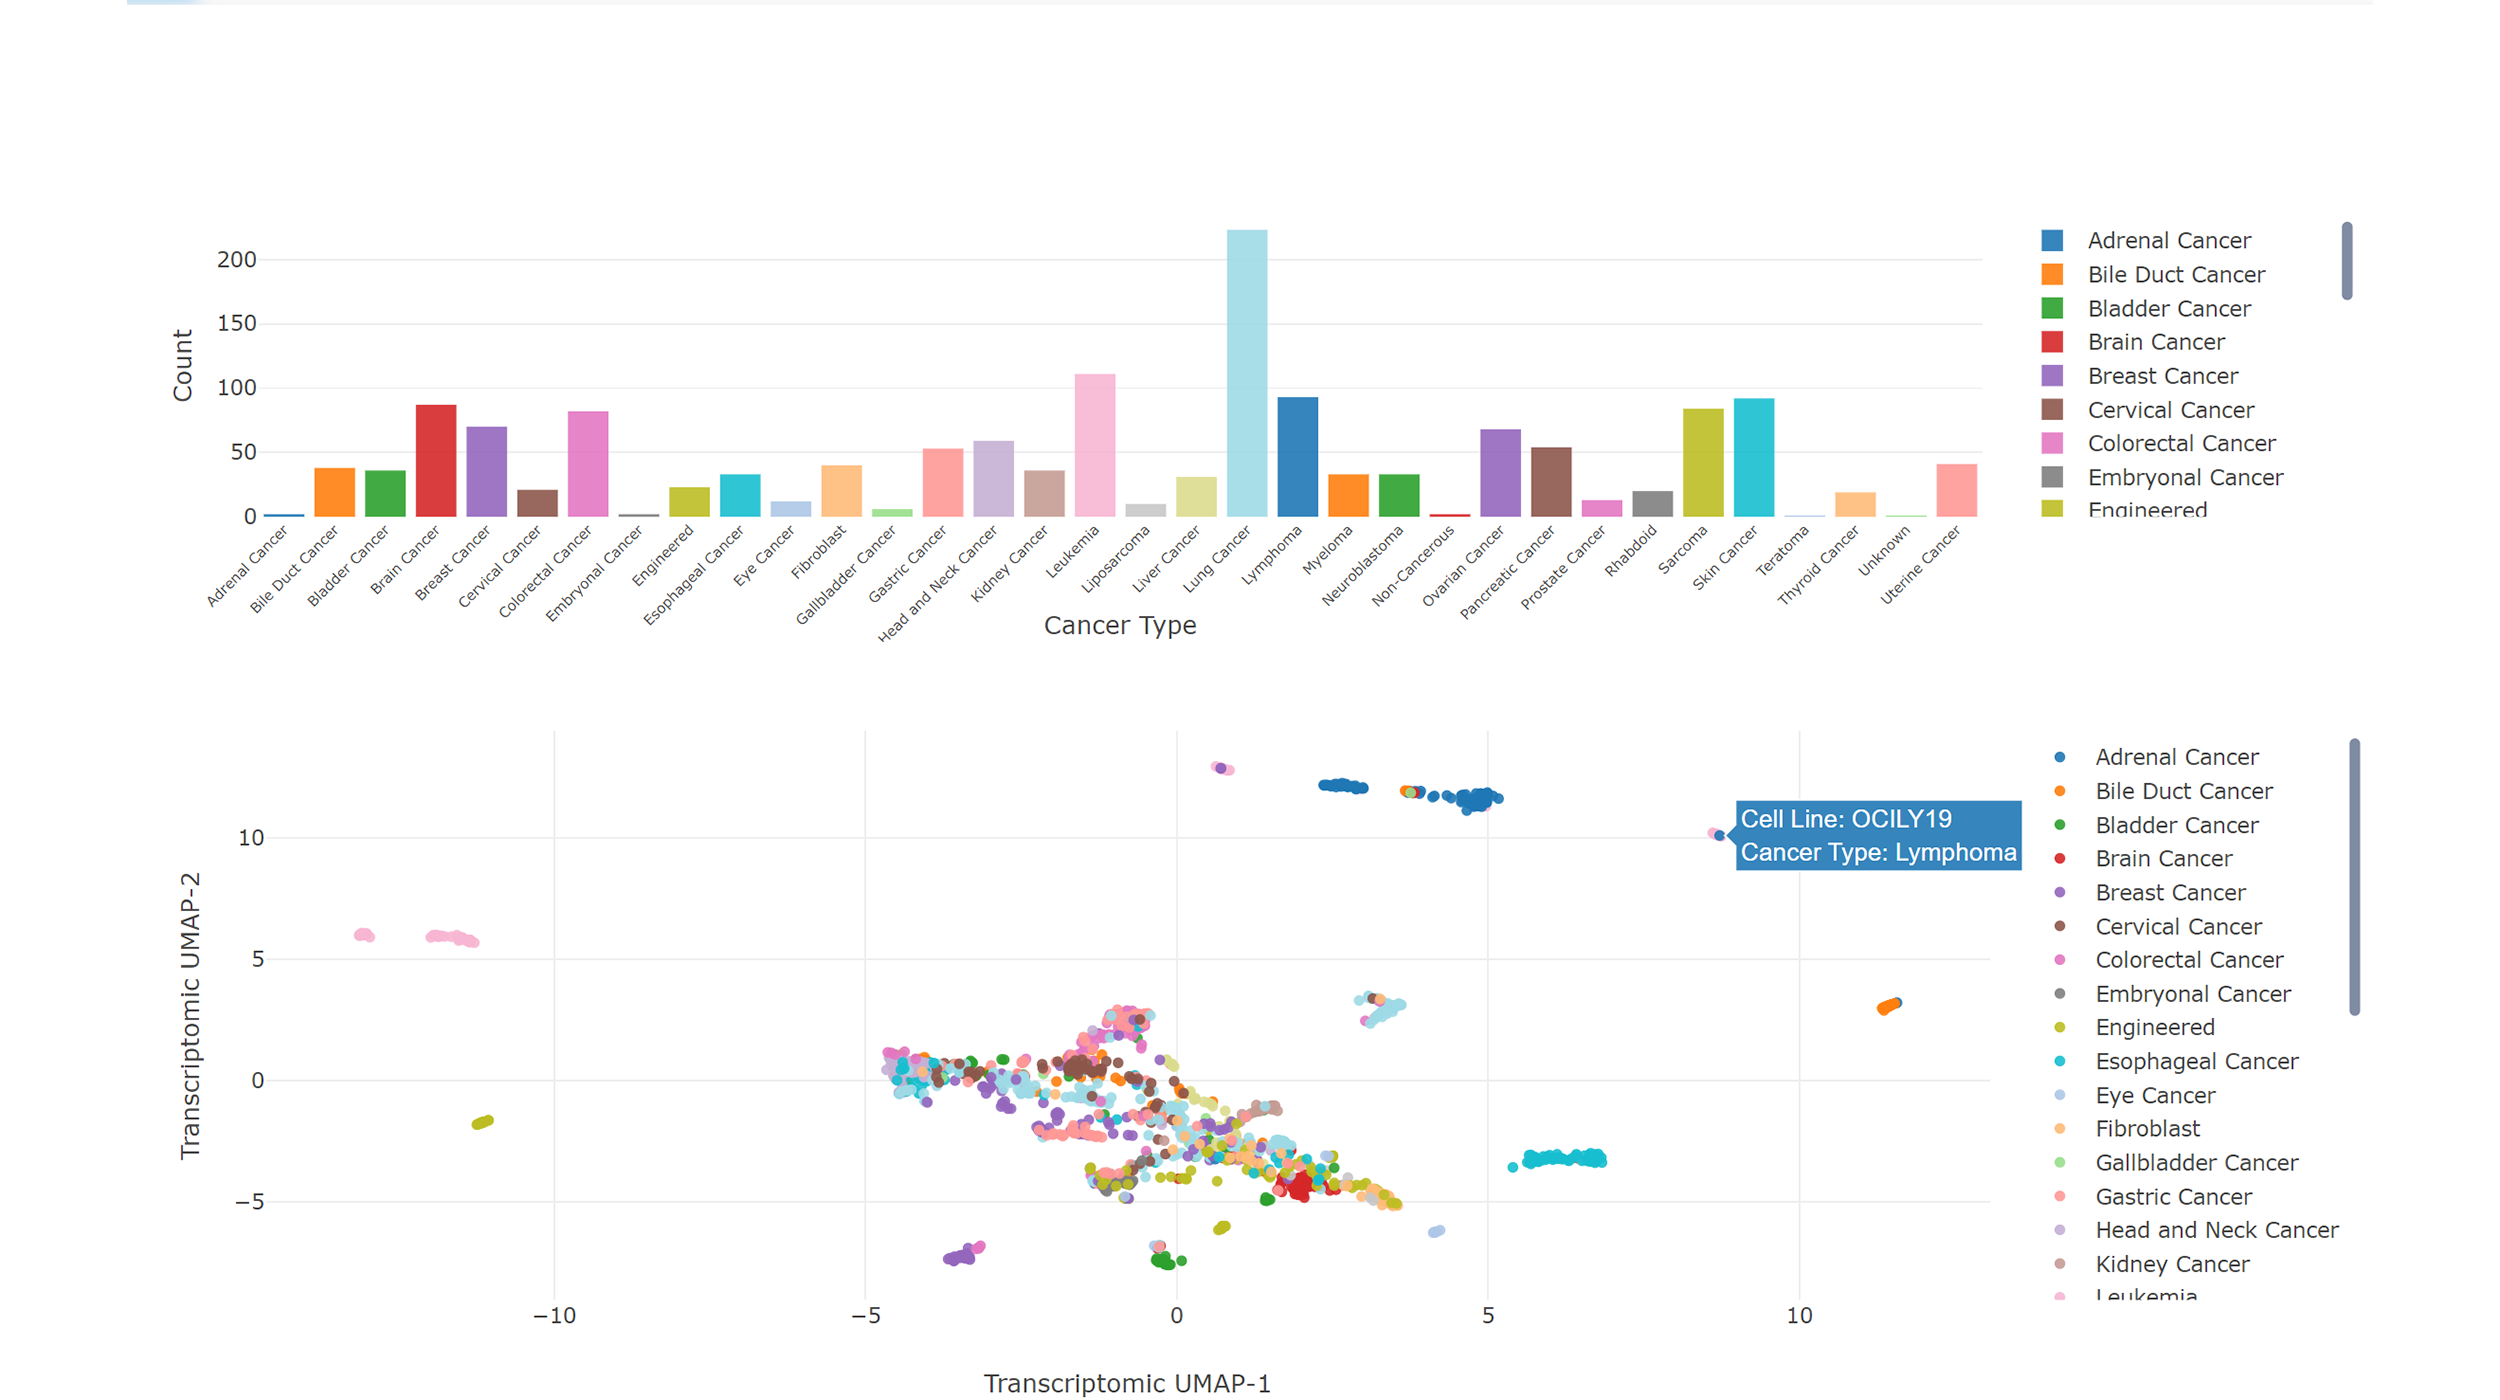
Task: Toggle Esophageal Cancer in the UMAP scatter legend
Action: (2196, 1061)
